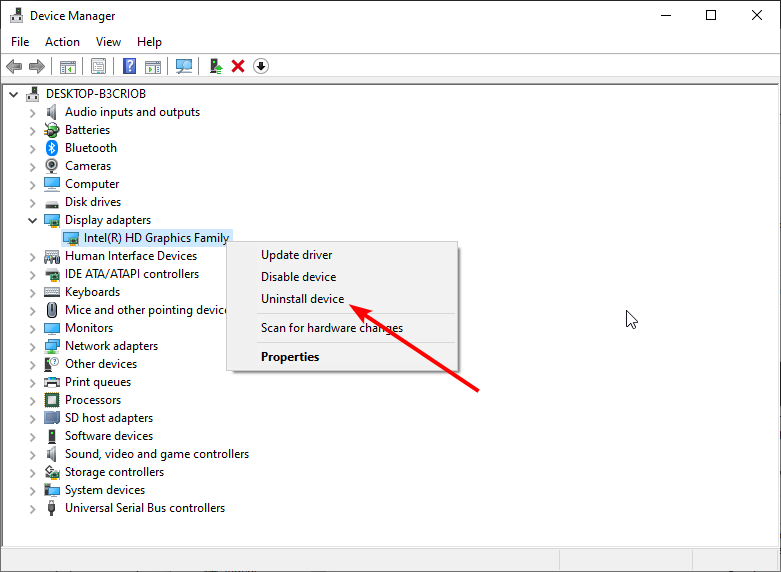Maximize the Device Manager window
This screenshot has height=572, width=781.
[711, 15]
